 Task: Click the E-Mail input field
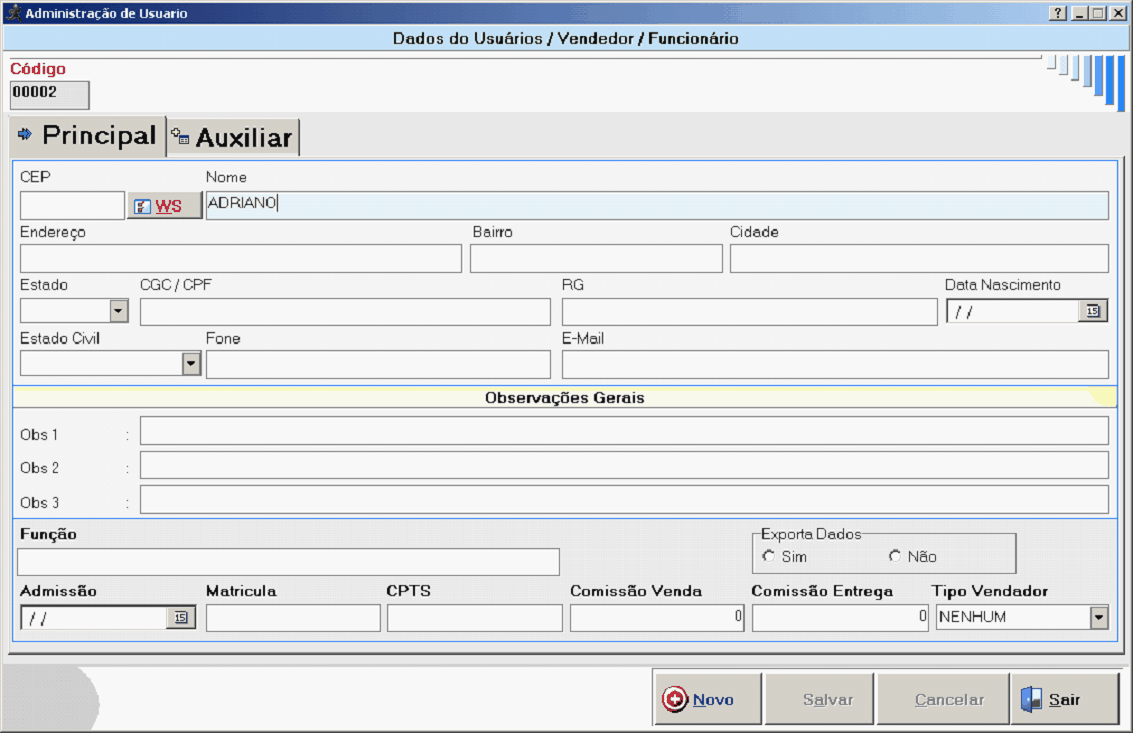coord(834,365)
